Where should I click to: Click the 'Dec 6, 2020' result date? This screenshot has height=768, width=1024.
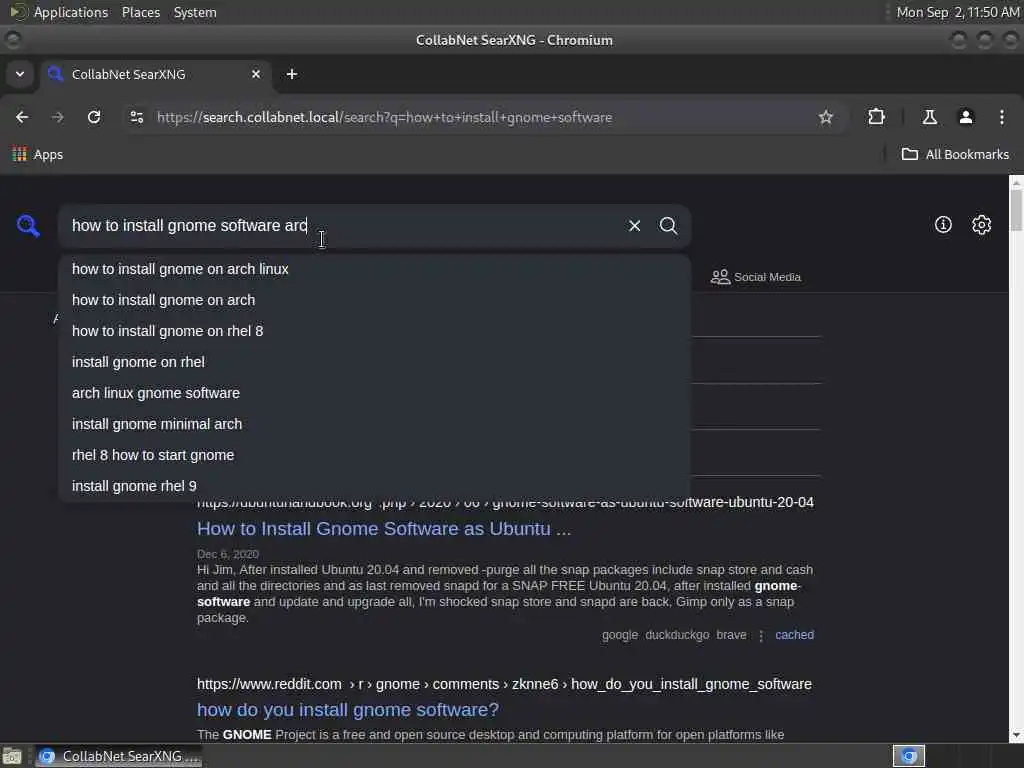pos(228,554)
